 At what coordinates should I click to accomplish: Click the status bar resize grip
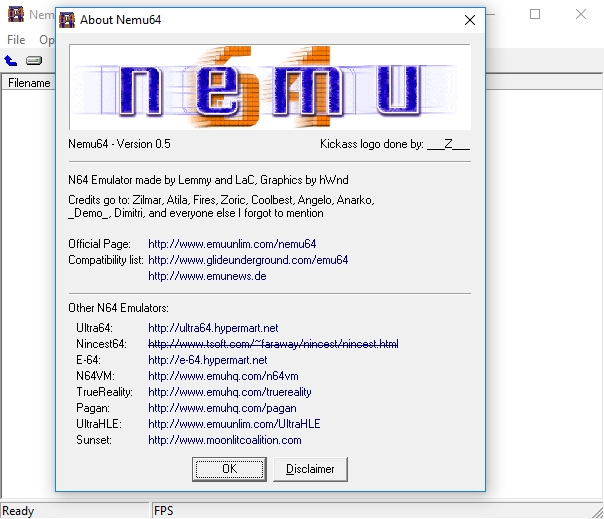[x=597, y=512]
